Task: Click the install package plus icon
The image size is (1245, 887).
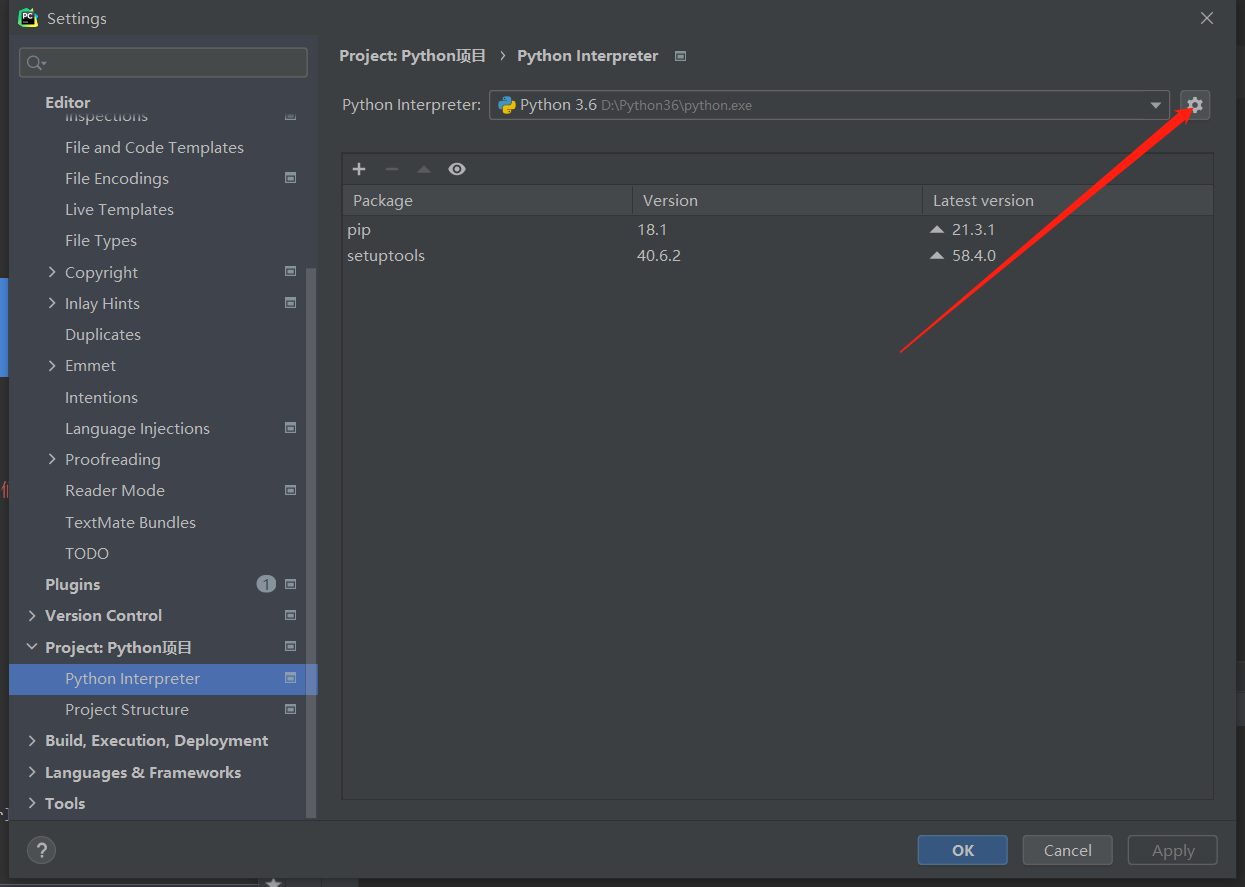Action: click(x=359, y=169)
